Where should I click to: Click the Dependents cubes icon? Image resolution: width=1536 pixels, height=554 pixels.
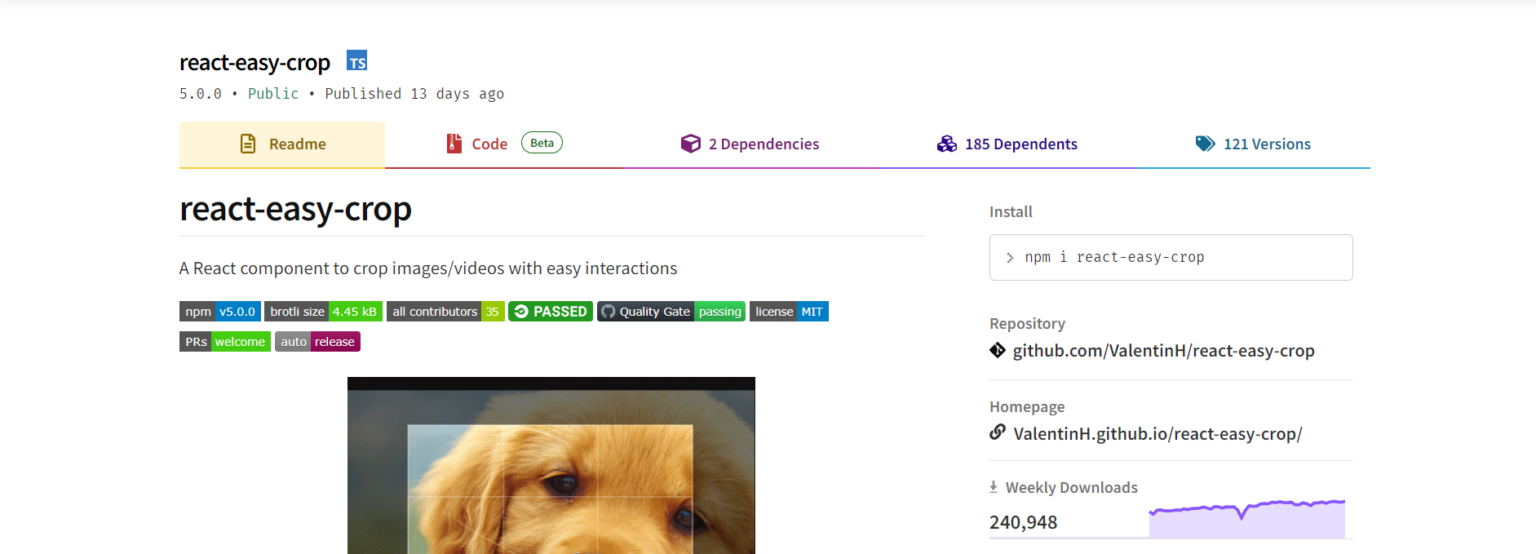tap(946, 144)
